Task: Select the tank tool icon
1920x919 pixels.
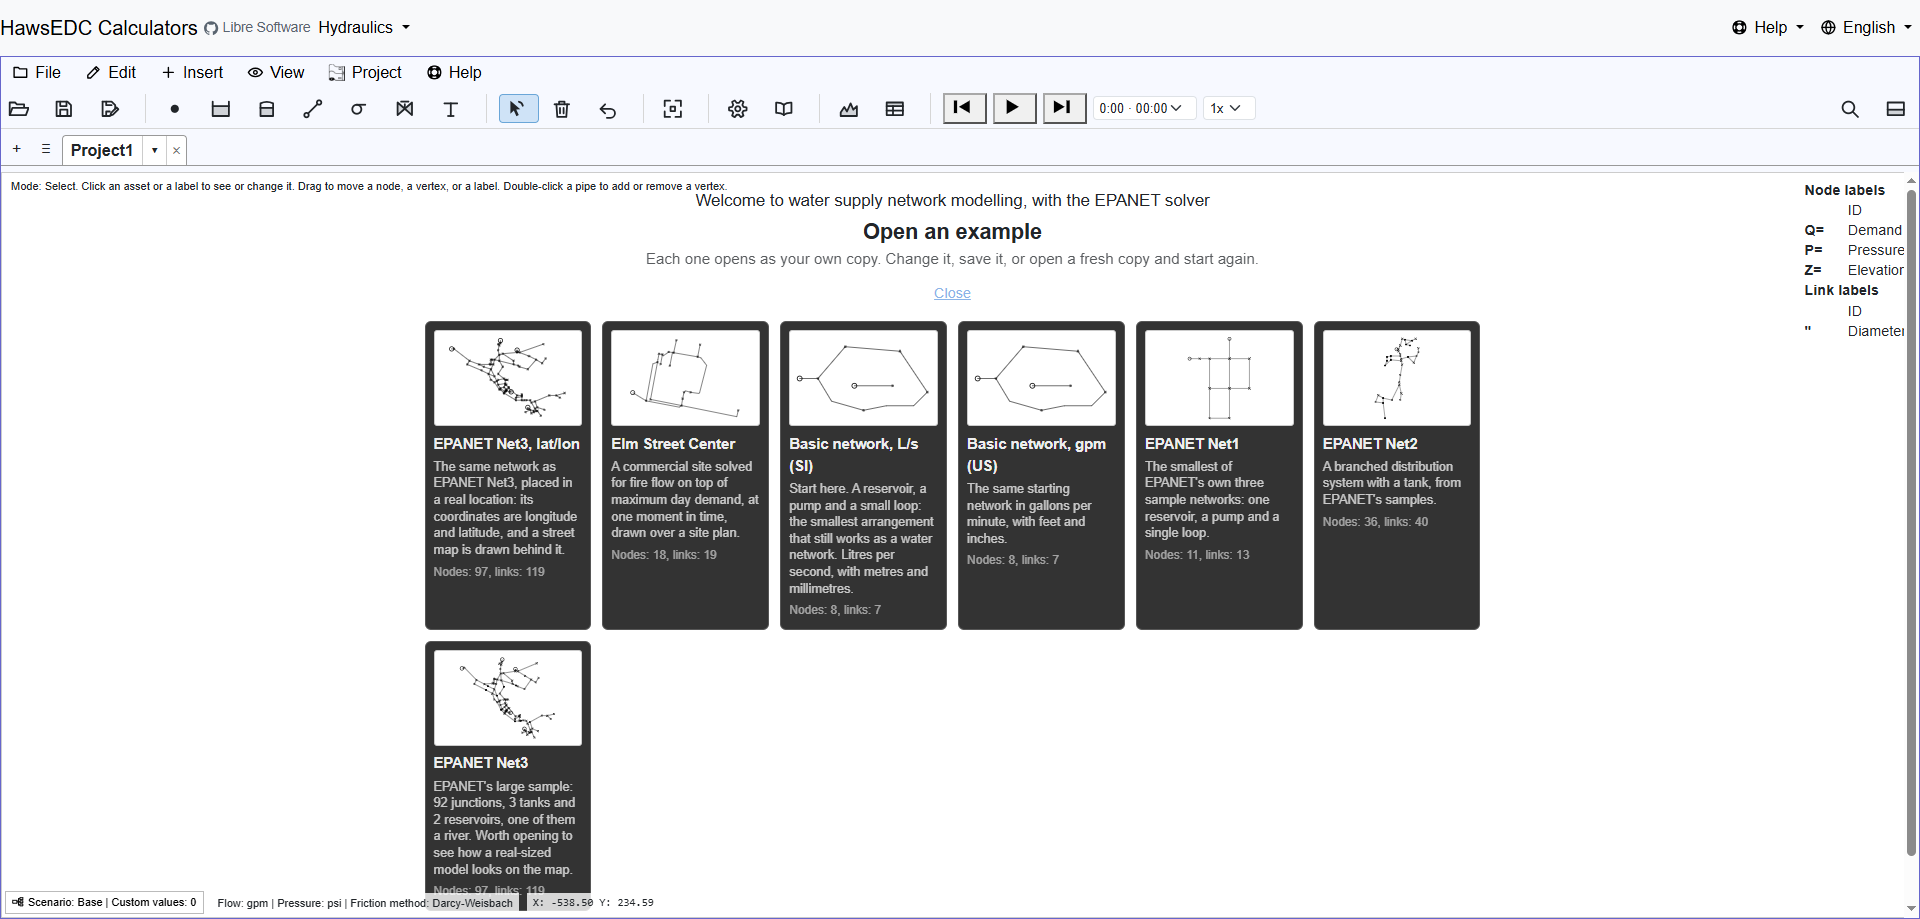Action: (x=267, y=109)
